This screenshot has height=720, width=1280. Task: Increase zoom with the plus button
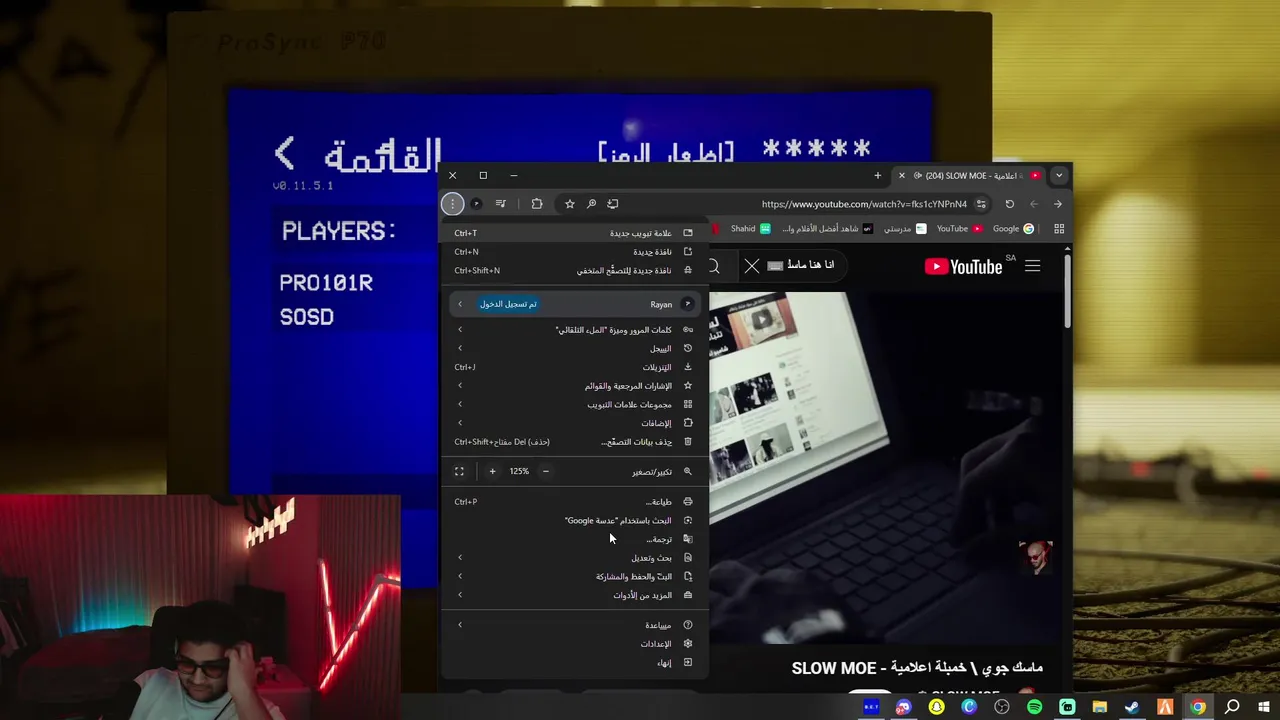492,471
